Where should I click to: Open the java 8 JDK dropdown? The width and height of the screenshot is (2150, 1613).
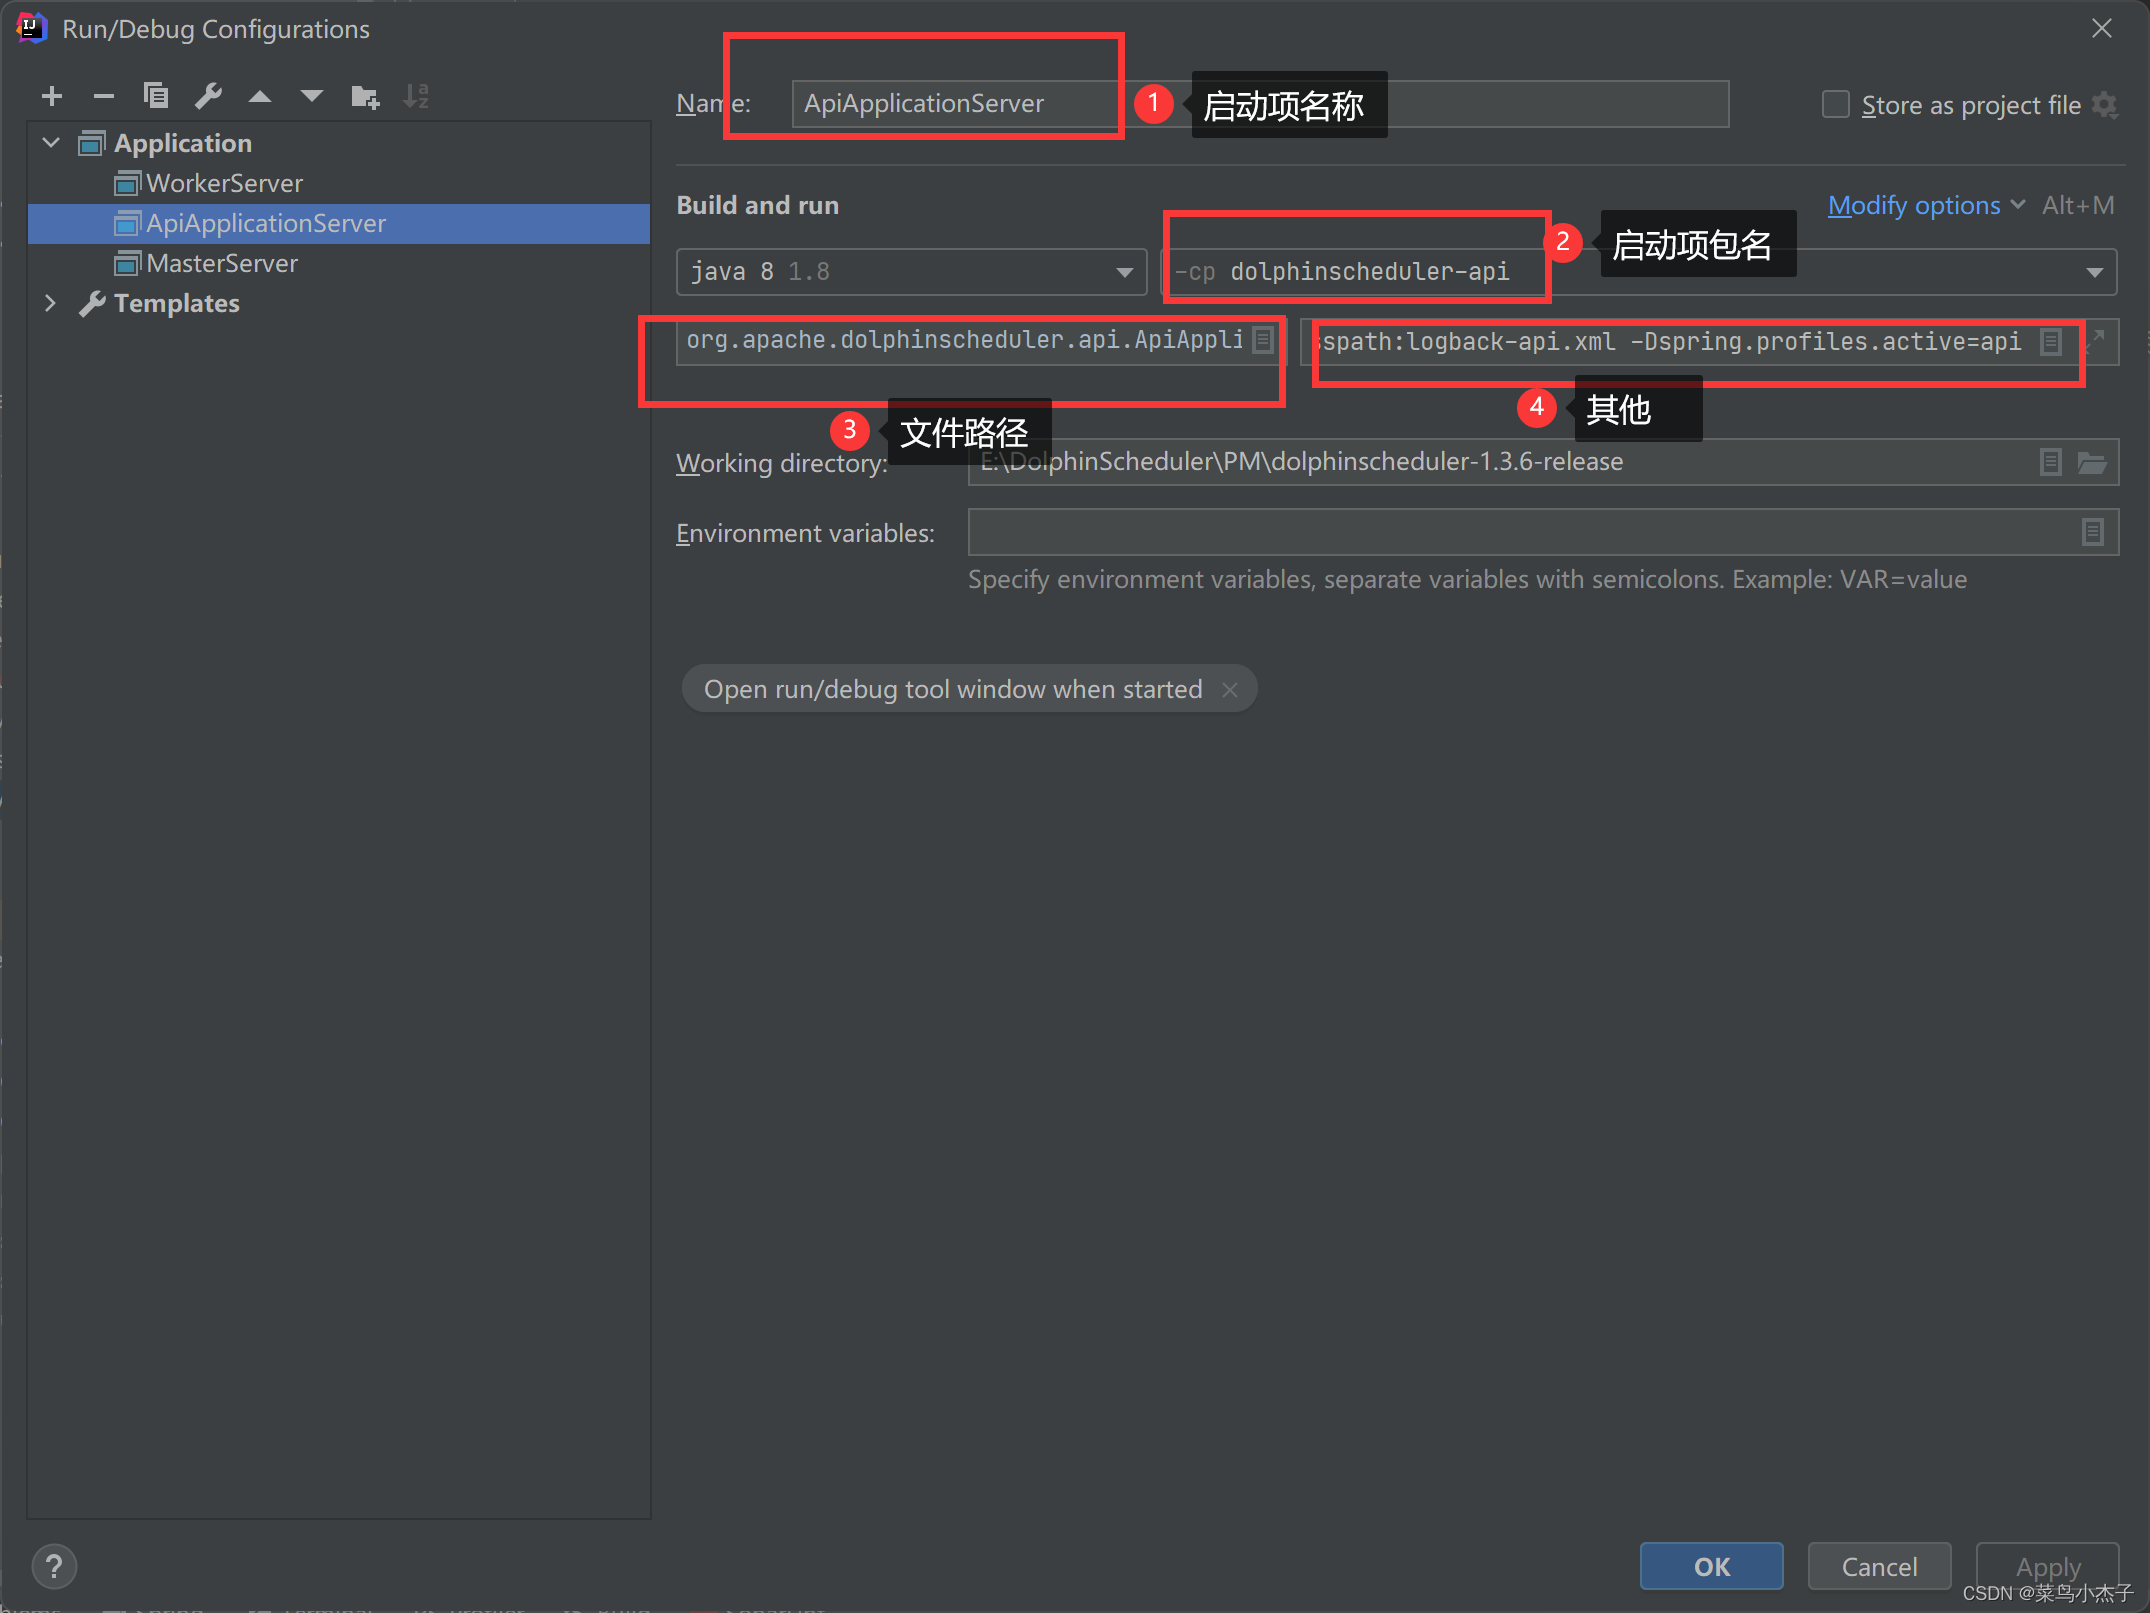[x=1124, y=272]
